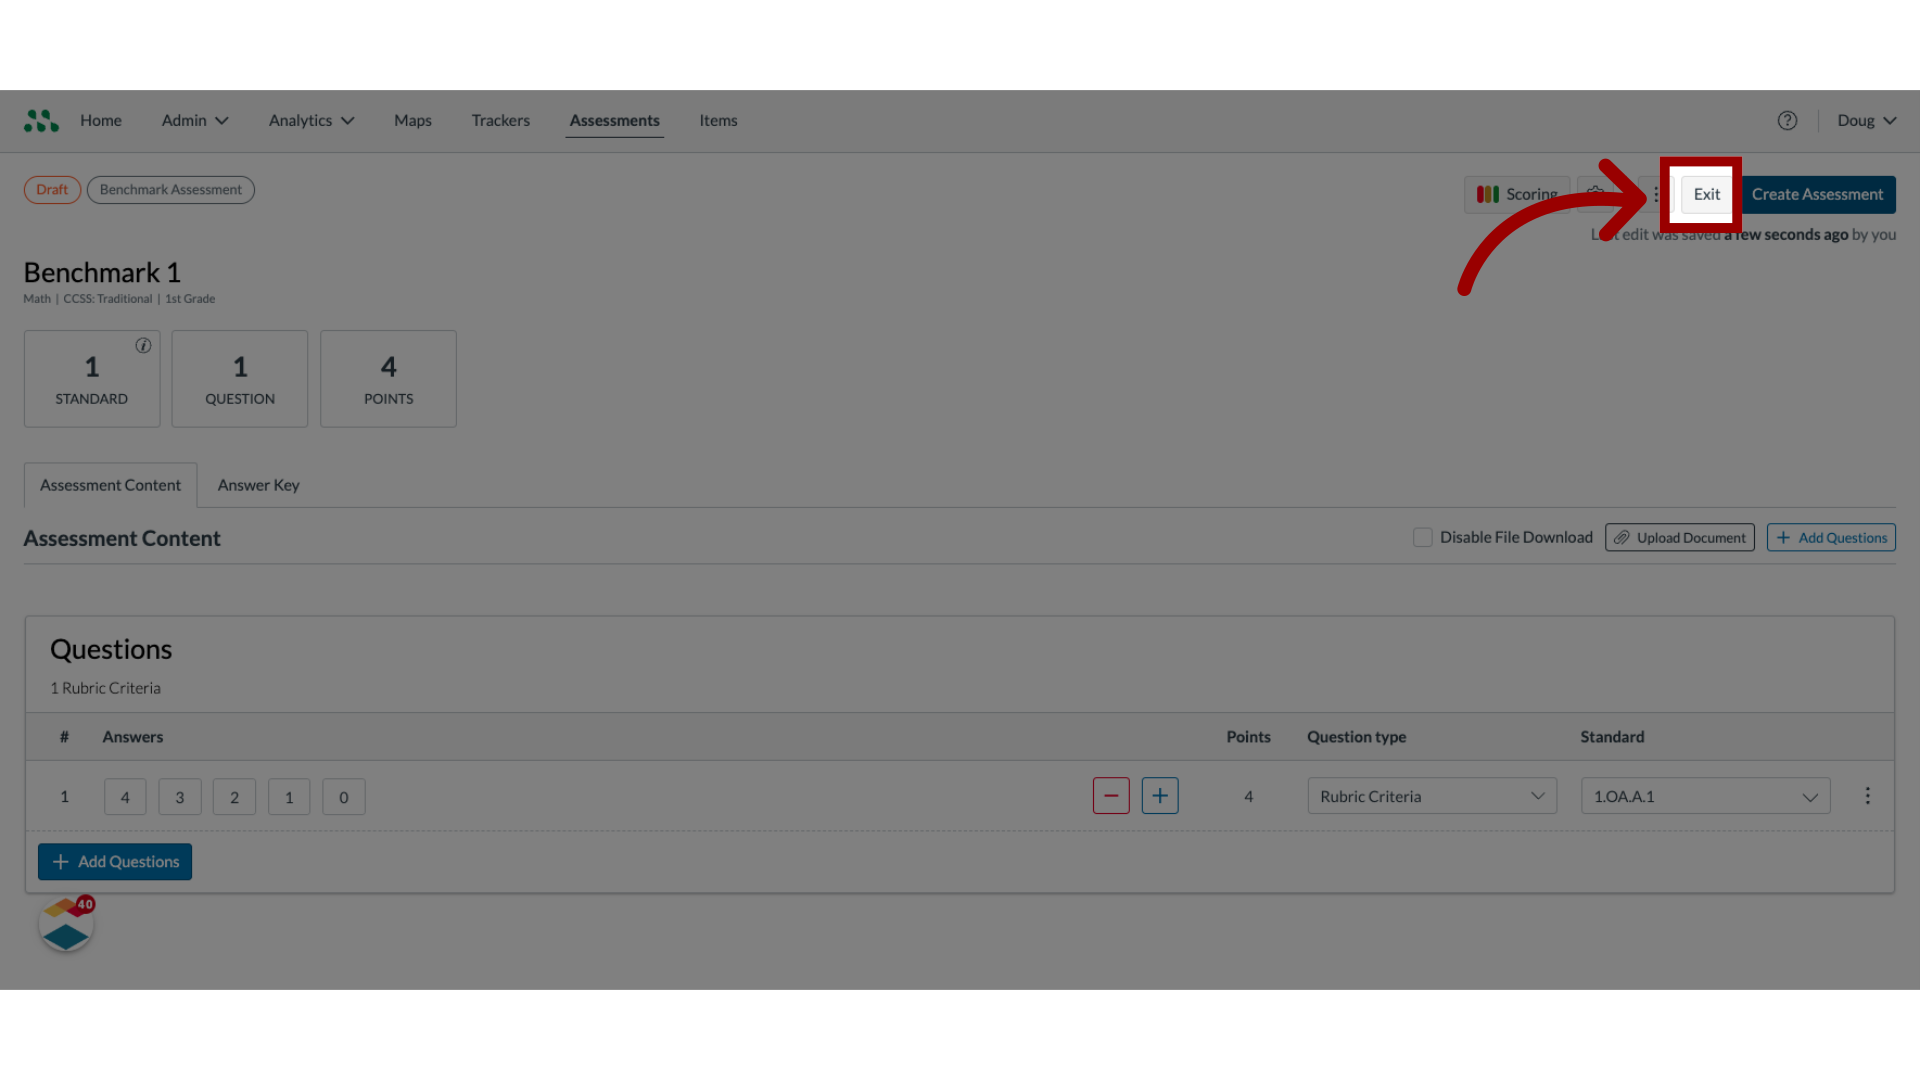Toggle the Disable File Download checkbox

[1422, 537]
